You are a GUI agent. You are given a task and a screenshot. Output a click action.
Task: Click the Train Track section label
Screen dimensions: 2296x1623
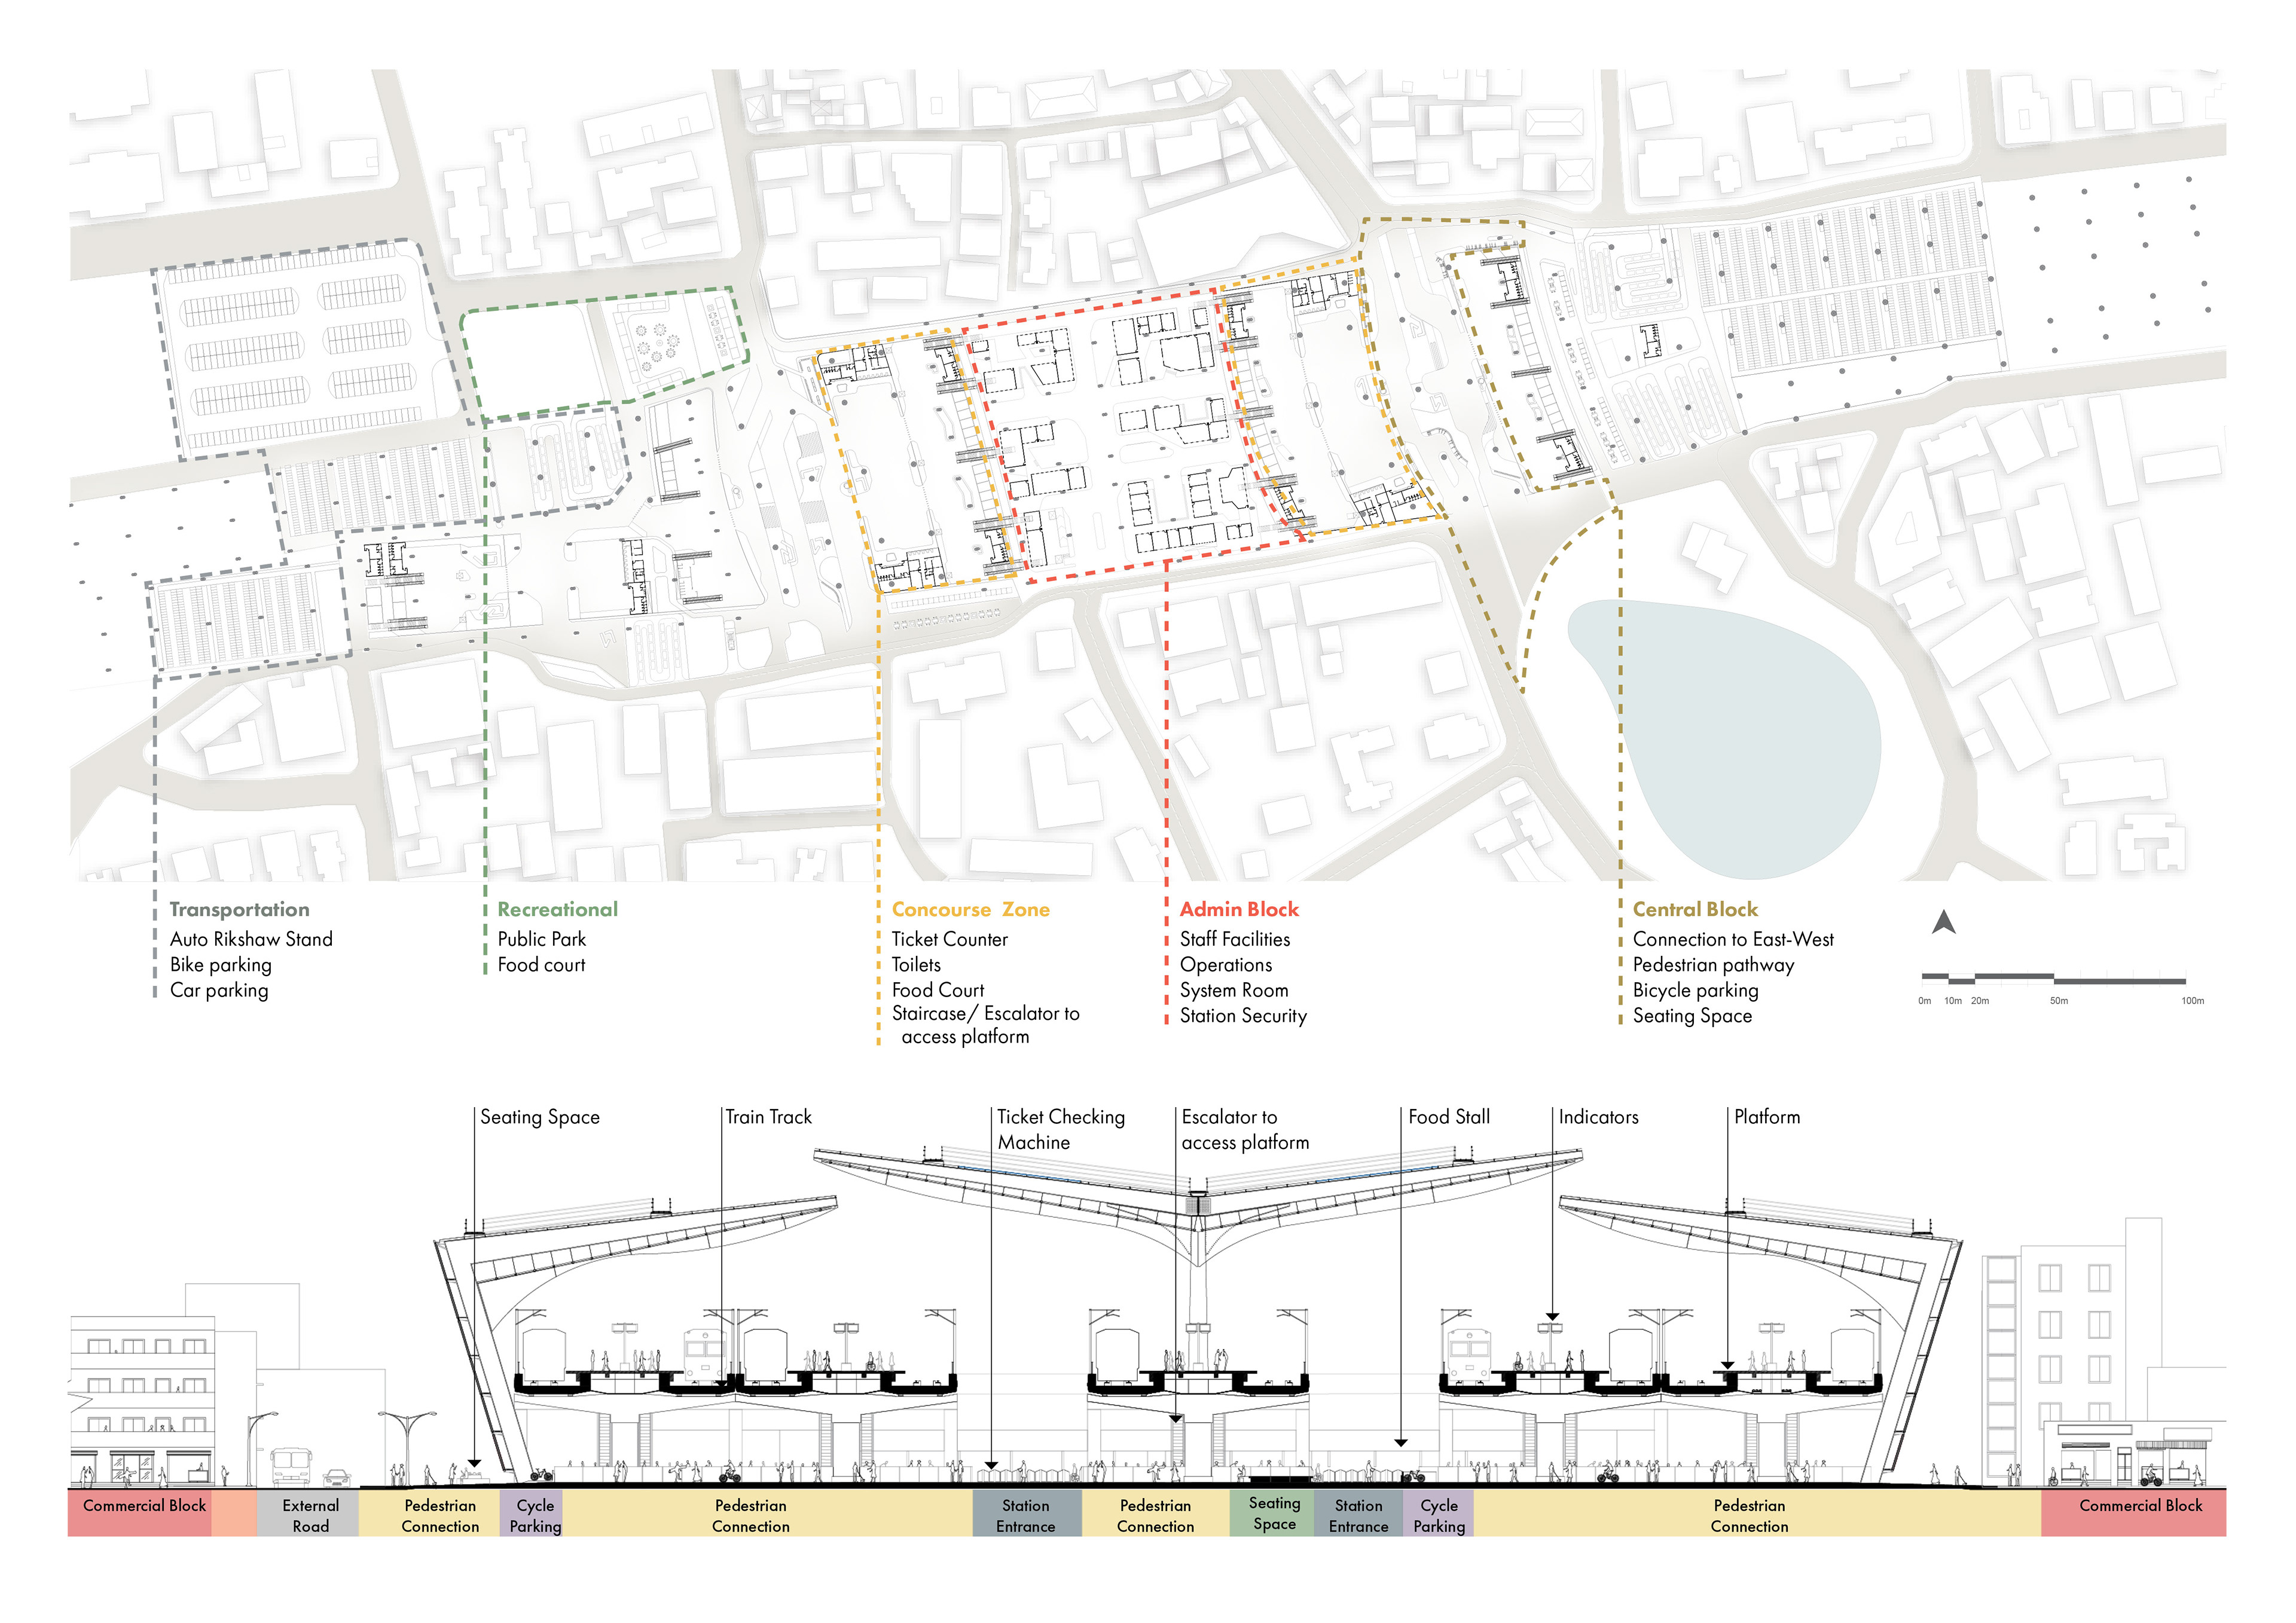[x=768, y=1117]
